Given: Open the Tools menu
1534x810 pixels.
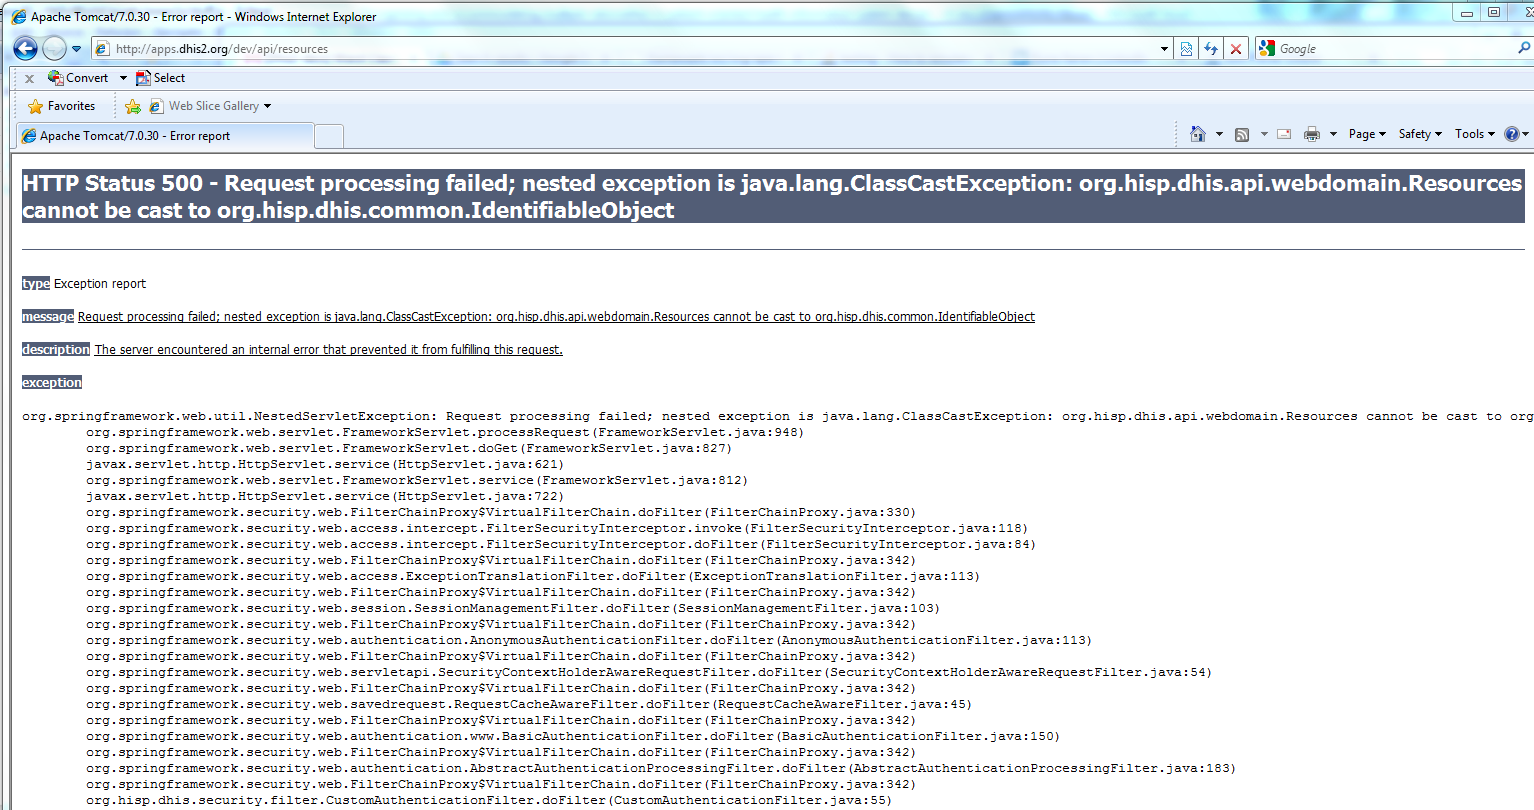Looking at the screenshot, I should click(x=1475, y=134).
